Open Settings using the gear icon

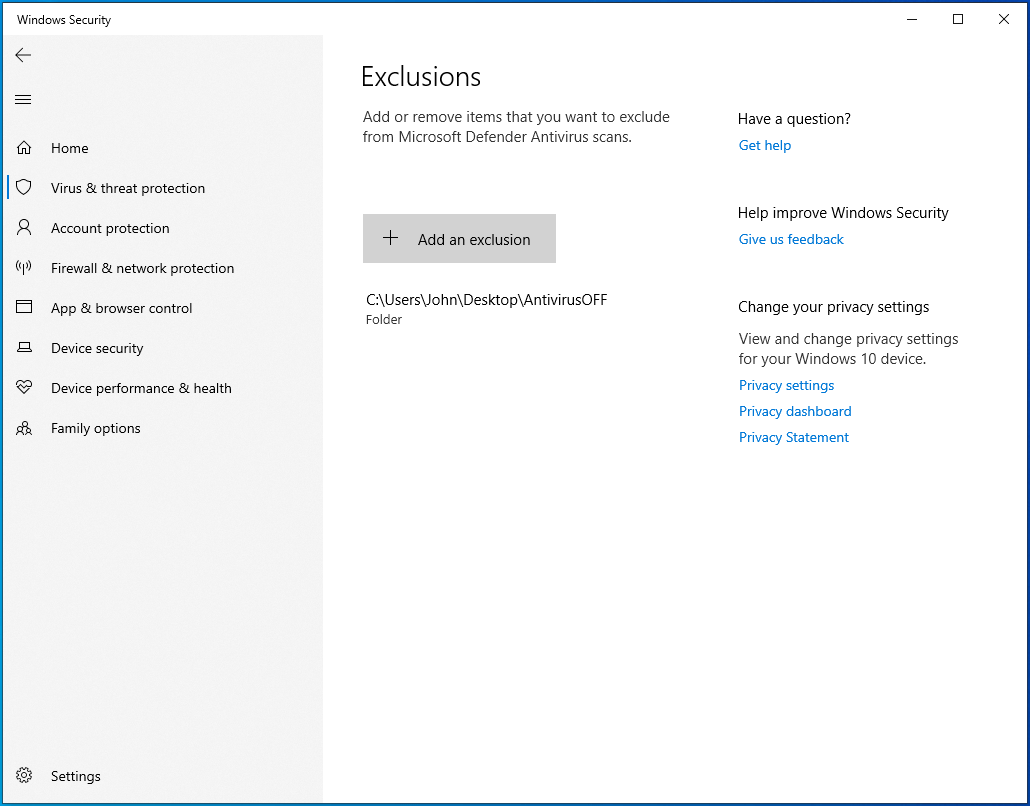pyautogui.click(x=24, y=776)
